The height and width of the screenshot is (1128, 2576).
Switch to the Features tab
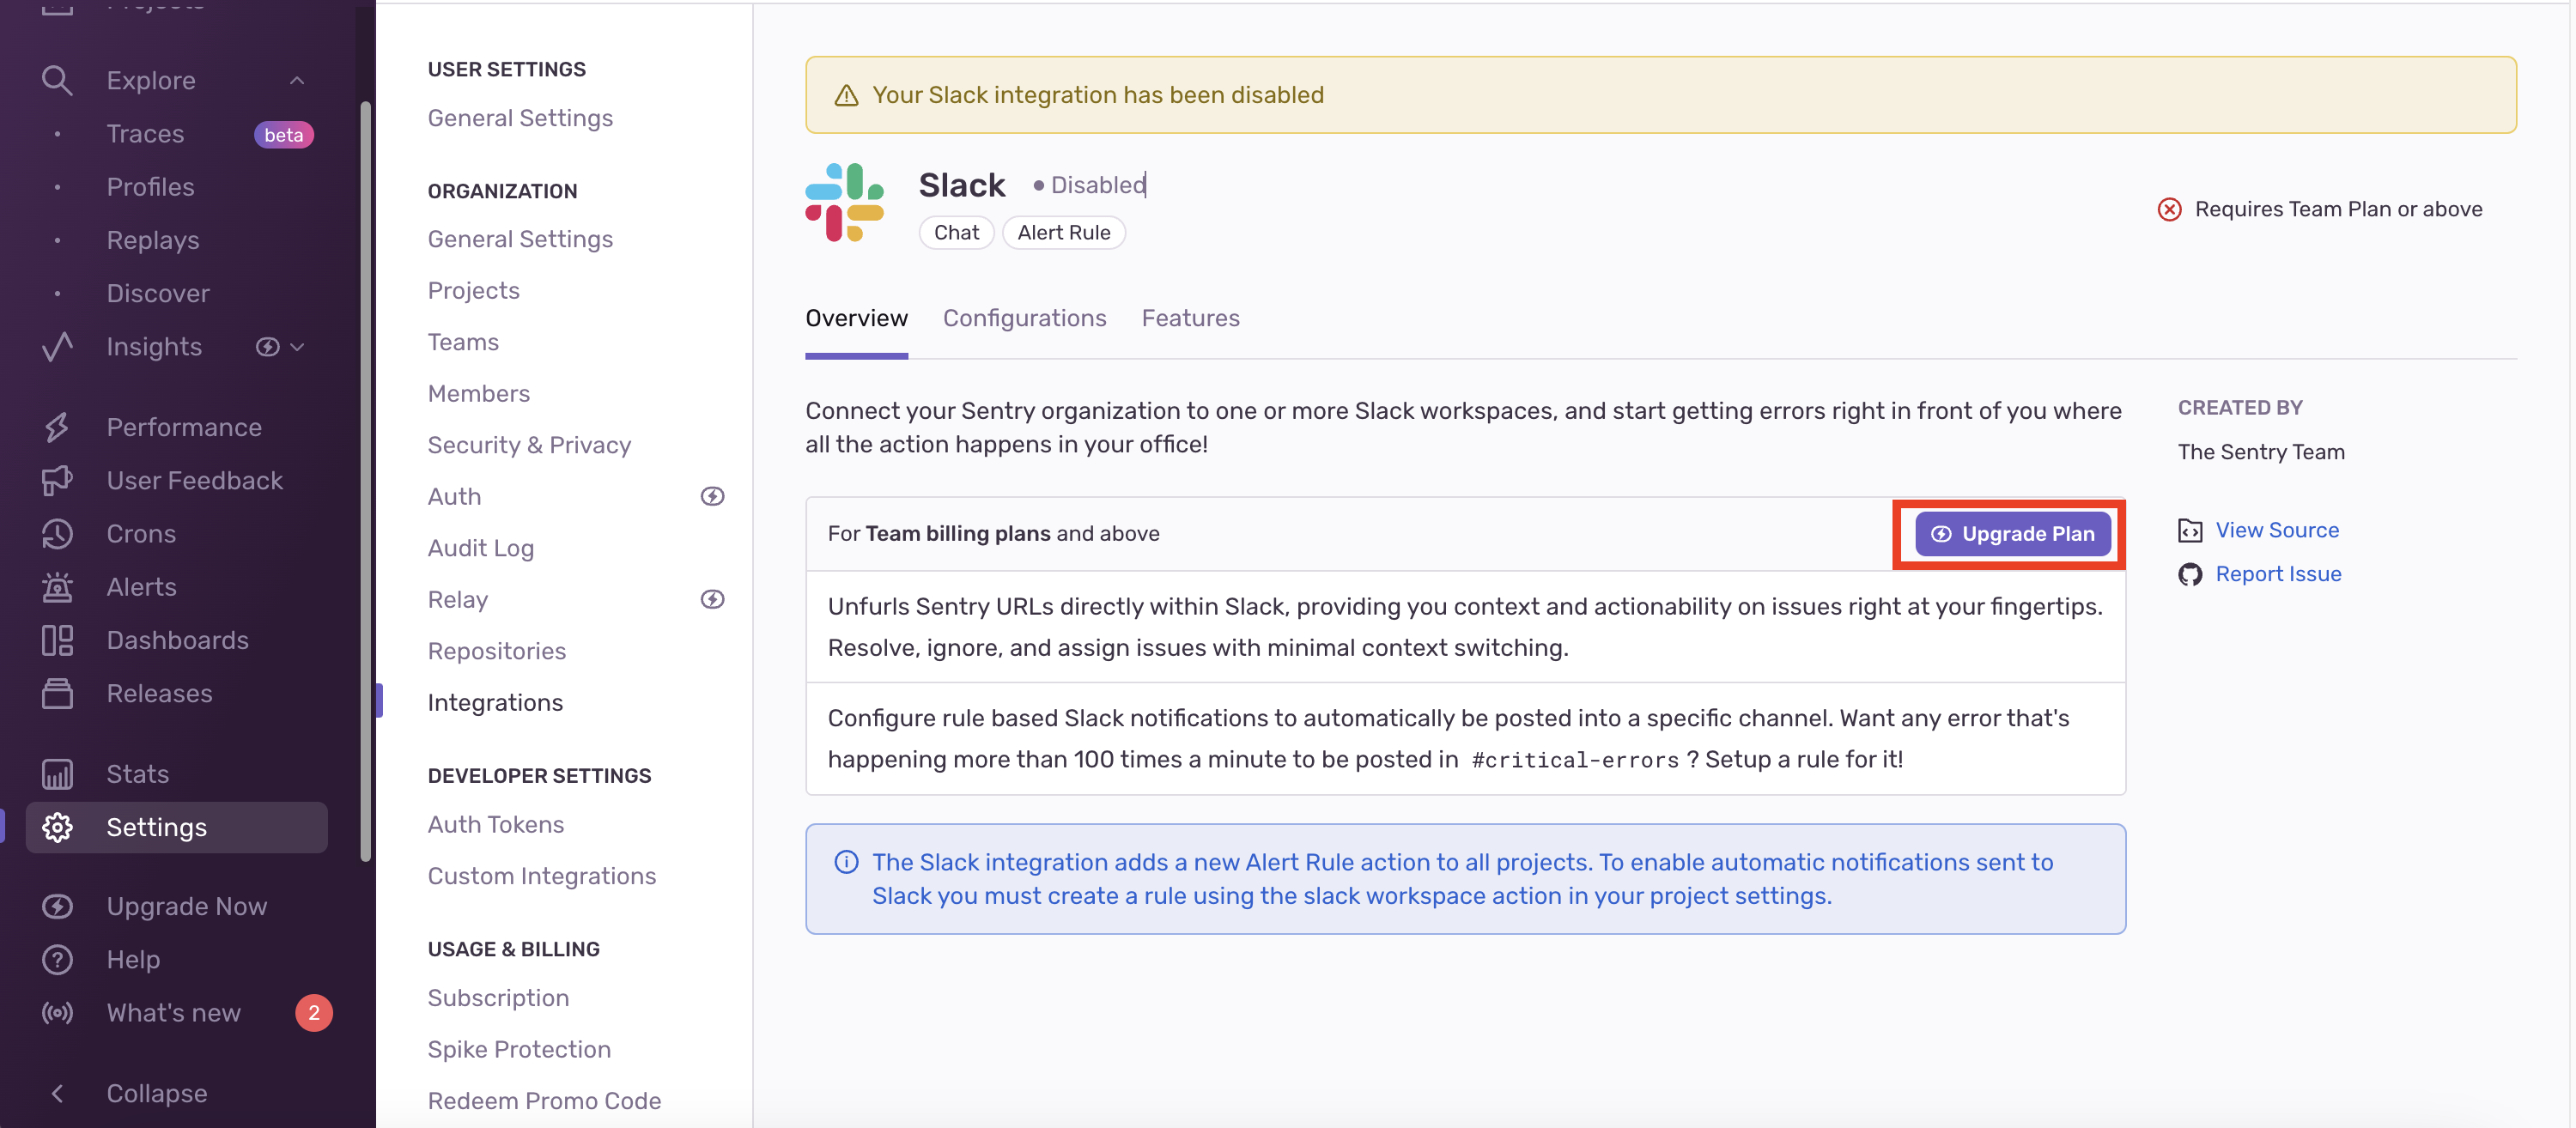pos(1190,318)
